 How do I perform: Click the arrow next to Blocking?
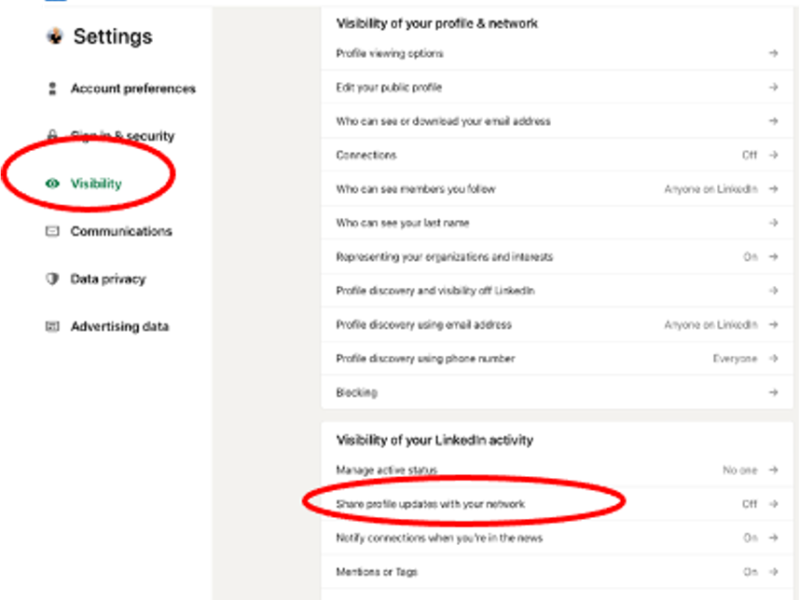(x=773, y=392)
